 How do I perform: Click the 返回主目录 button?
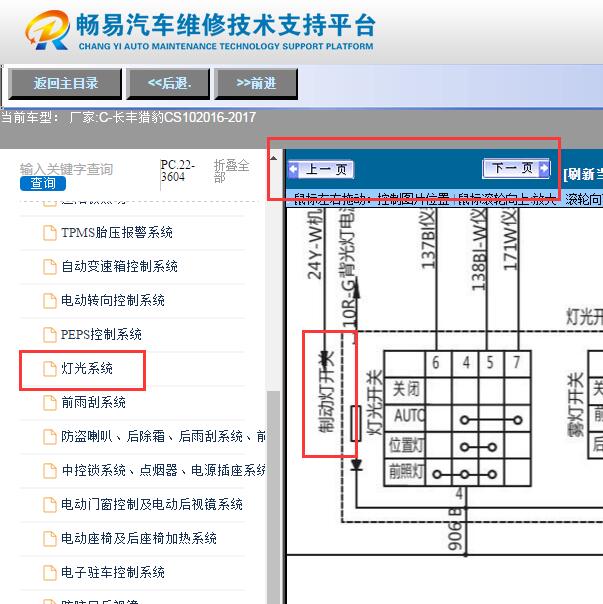[x=65, y=83]
